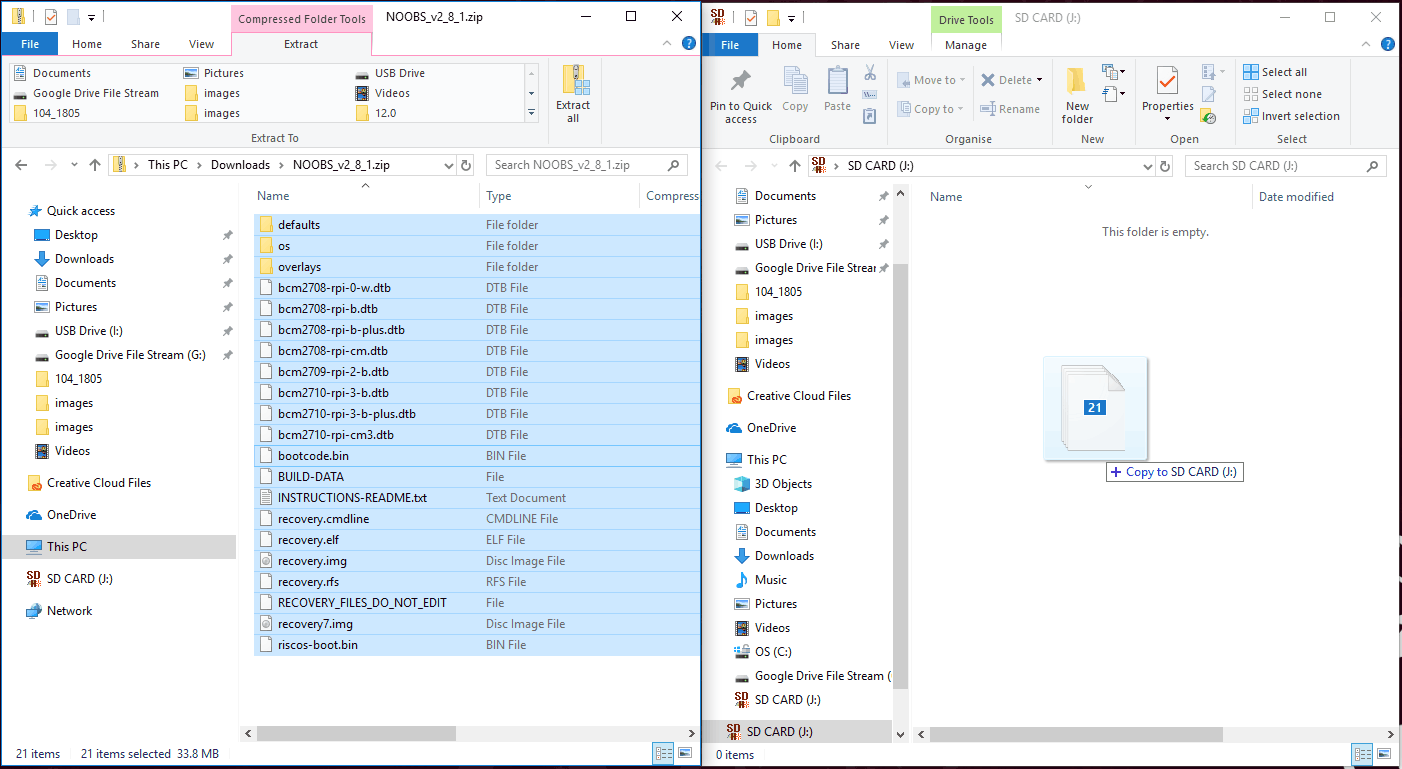The width and height of the screenshot is (1402, 769).
Task: Click Invert selection in the Select group
Action: (1291, 116)
